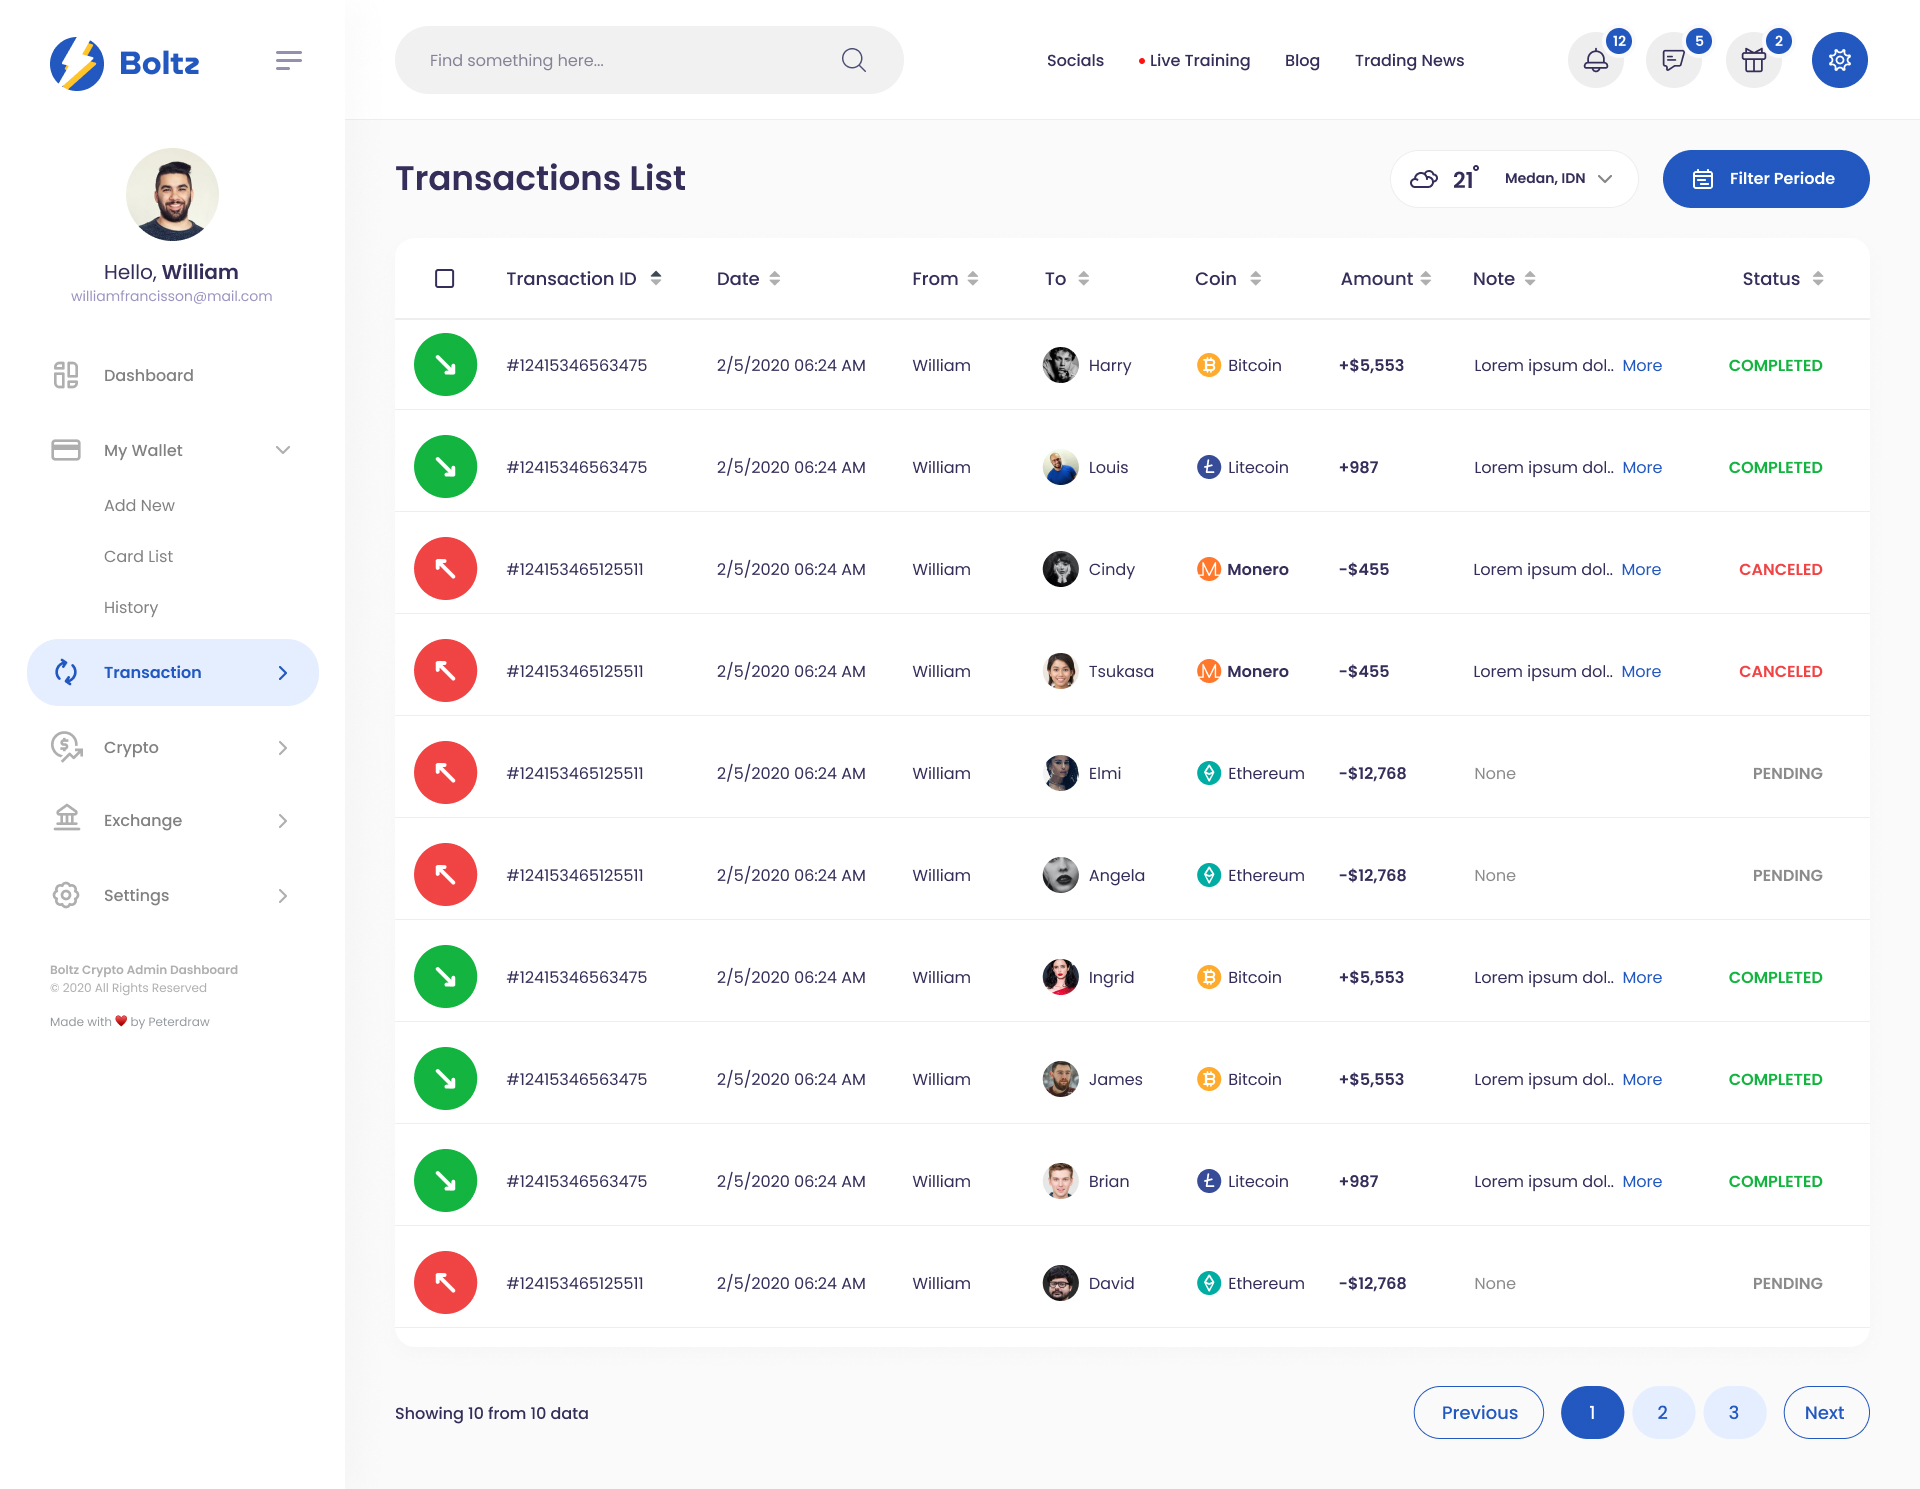Collapse the My Wallet section chevron

click(x=283, y=450)
